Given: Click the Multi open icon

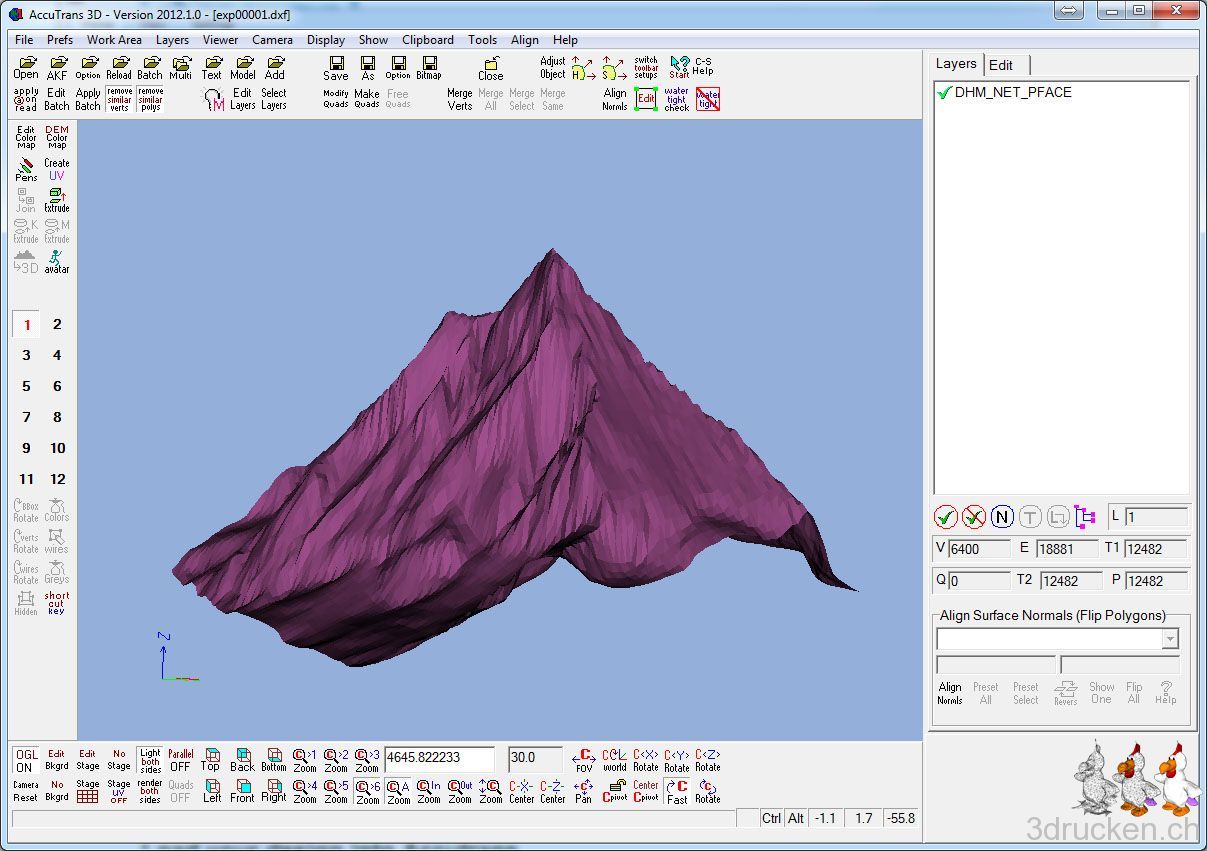Looking at the screenshot, I should click(x=181, y=68).
